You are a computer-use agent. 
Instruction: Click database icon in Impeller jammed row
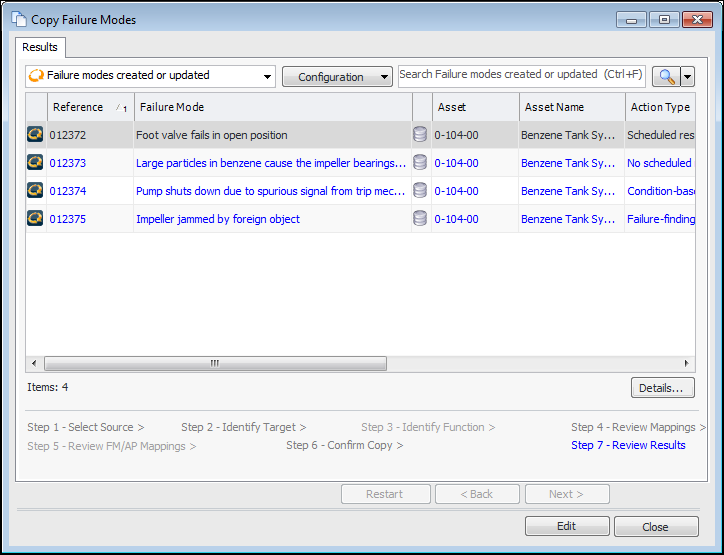click(420, 219)
